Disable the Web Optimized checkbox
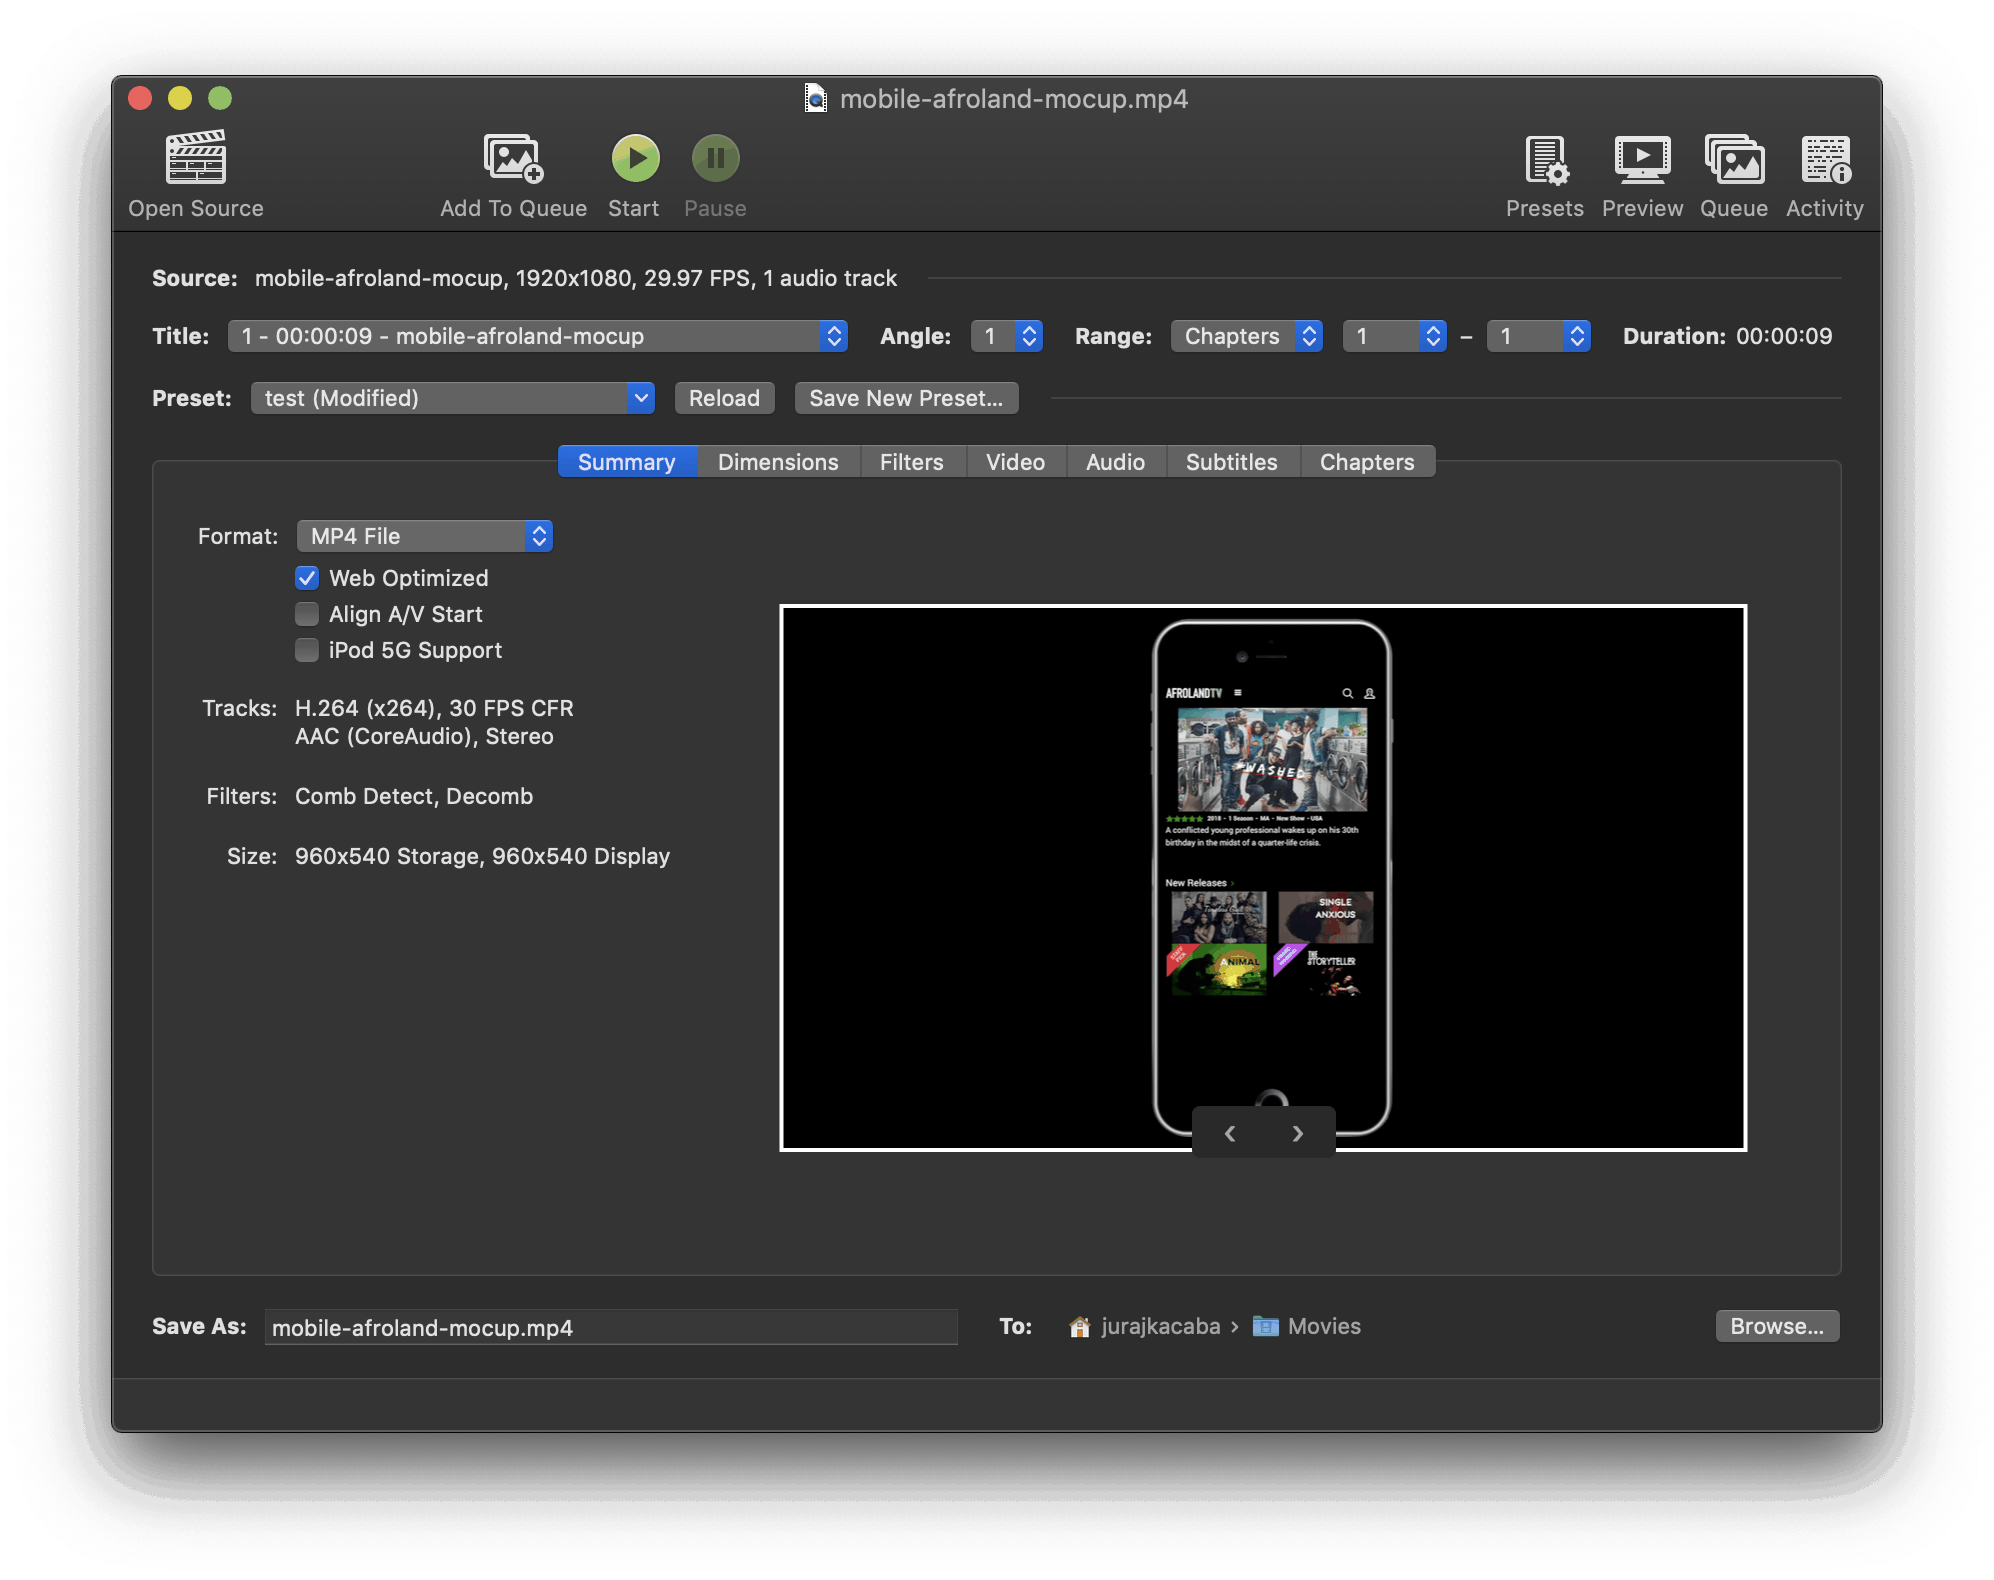The width and height of the screenshot is (1994, 1580). pyautogui.click(x=307, y=578)
